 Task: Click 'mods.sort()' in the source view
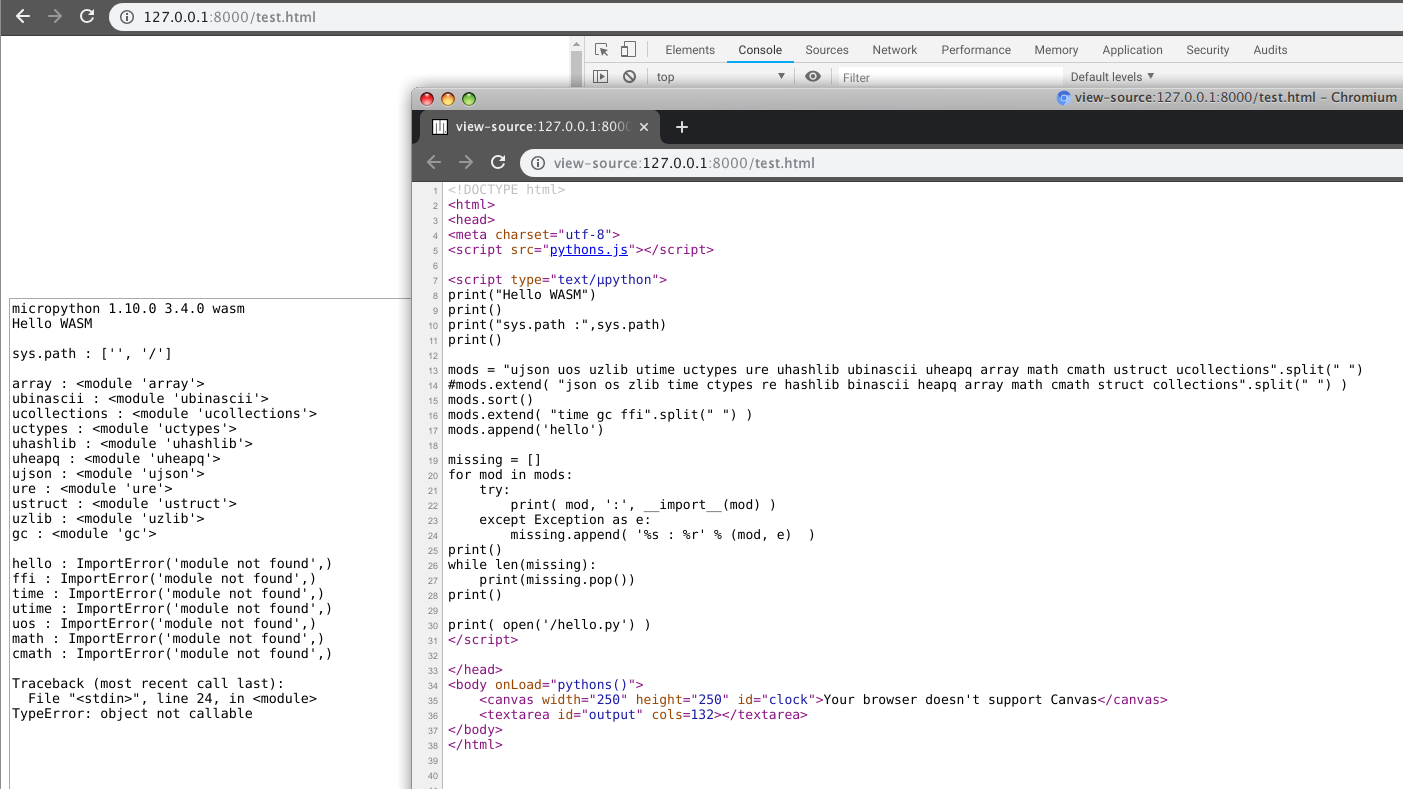[x=491, y=400]
